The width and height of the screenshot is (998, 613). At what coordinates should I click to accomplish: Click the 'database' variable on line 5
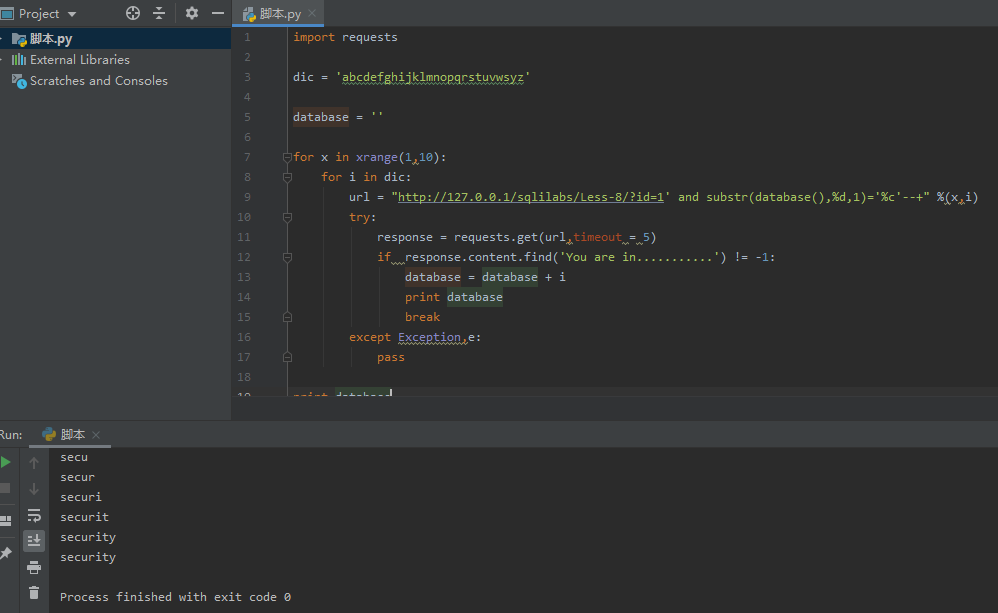pyautogui.click(x=321, y=117)
